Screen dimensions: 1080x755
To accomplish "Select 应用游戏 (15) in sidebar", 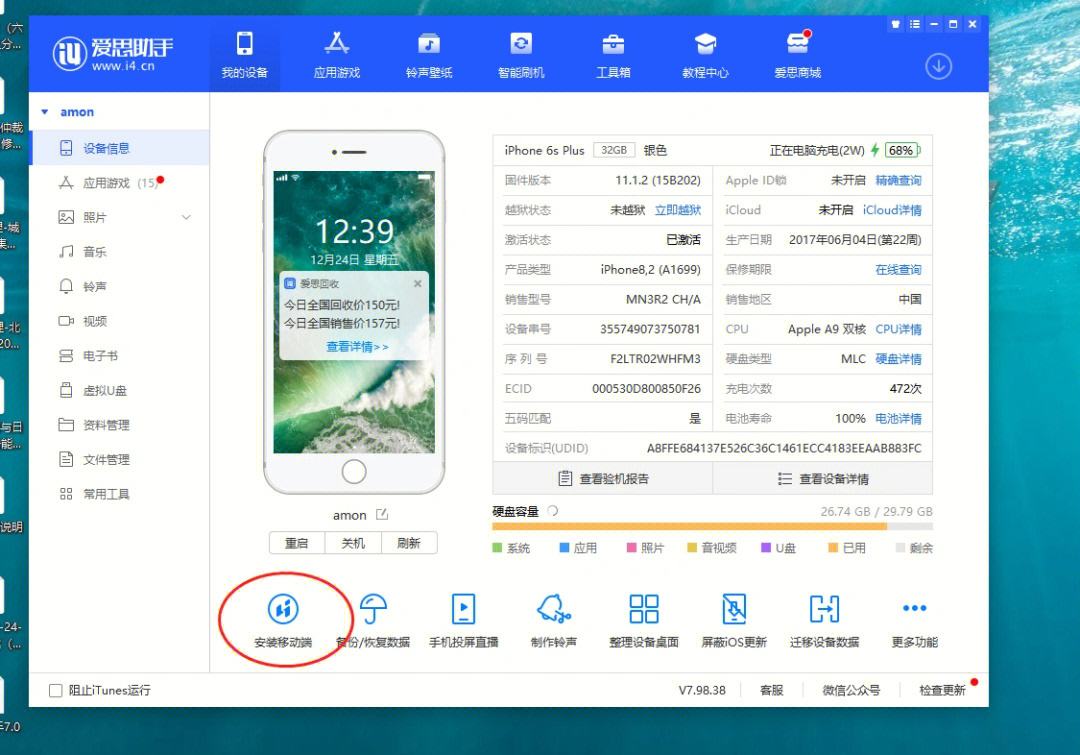I will pyautogui.click(x=120, y=183).
